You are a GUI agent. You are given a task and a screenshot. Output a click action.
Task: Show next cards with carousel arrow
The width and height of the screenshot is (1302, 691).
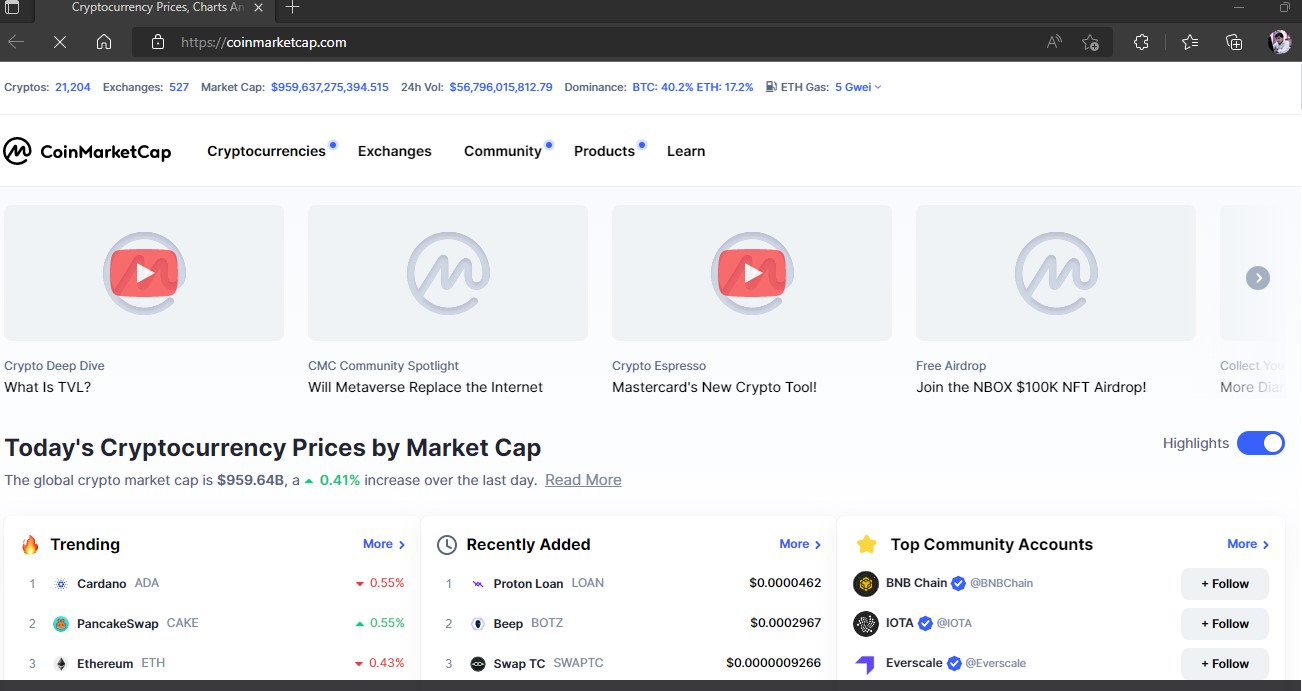pyautogui.click(x=1258, y=278)
